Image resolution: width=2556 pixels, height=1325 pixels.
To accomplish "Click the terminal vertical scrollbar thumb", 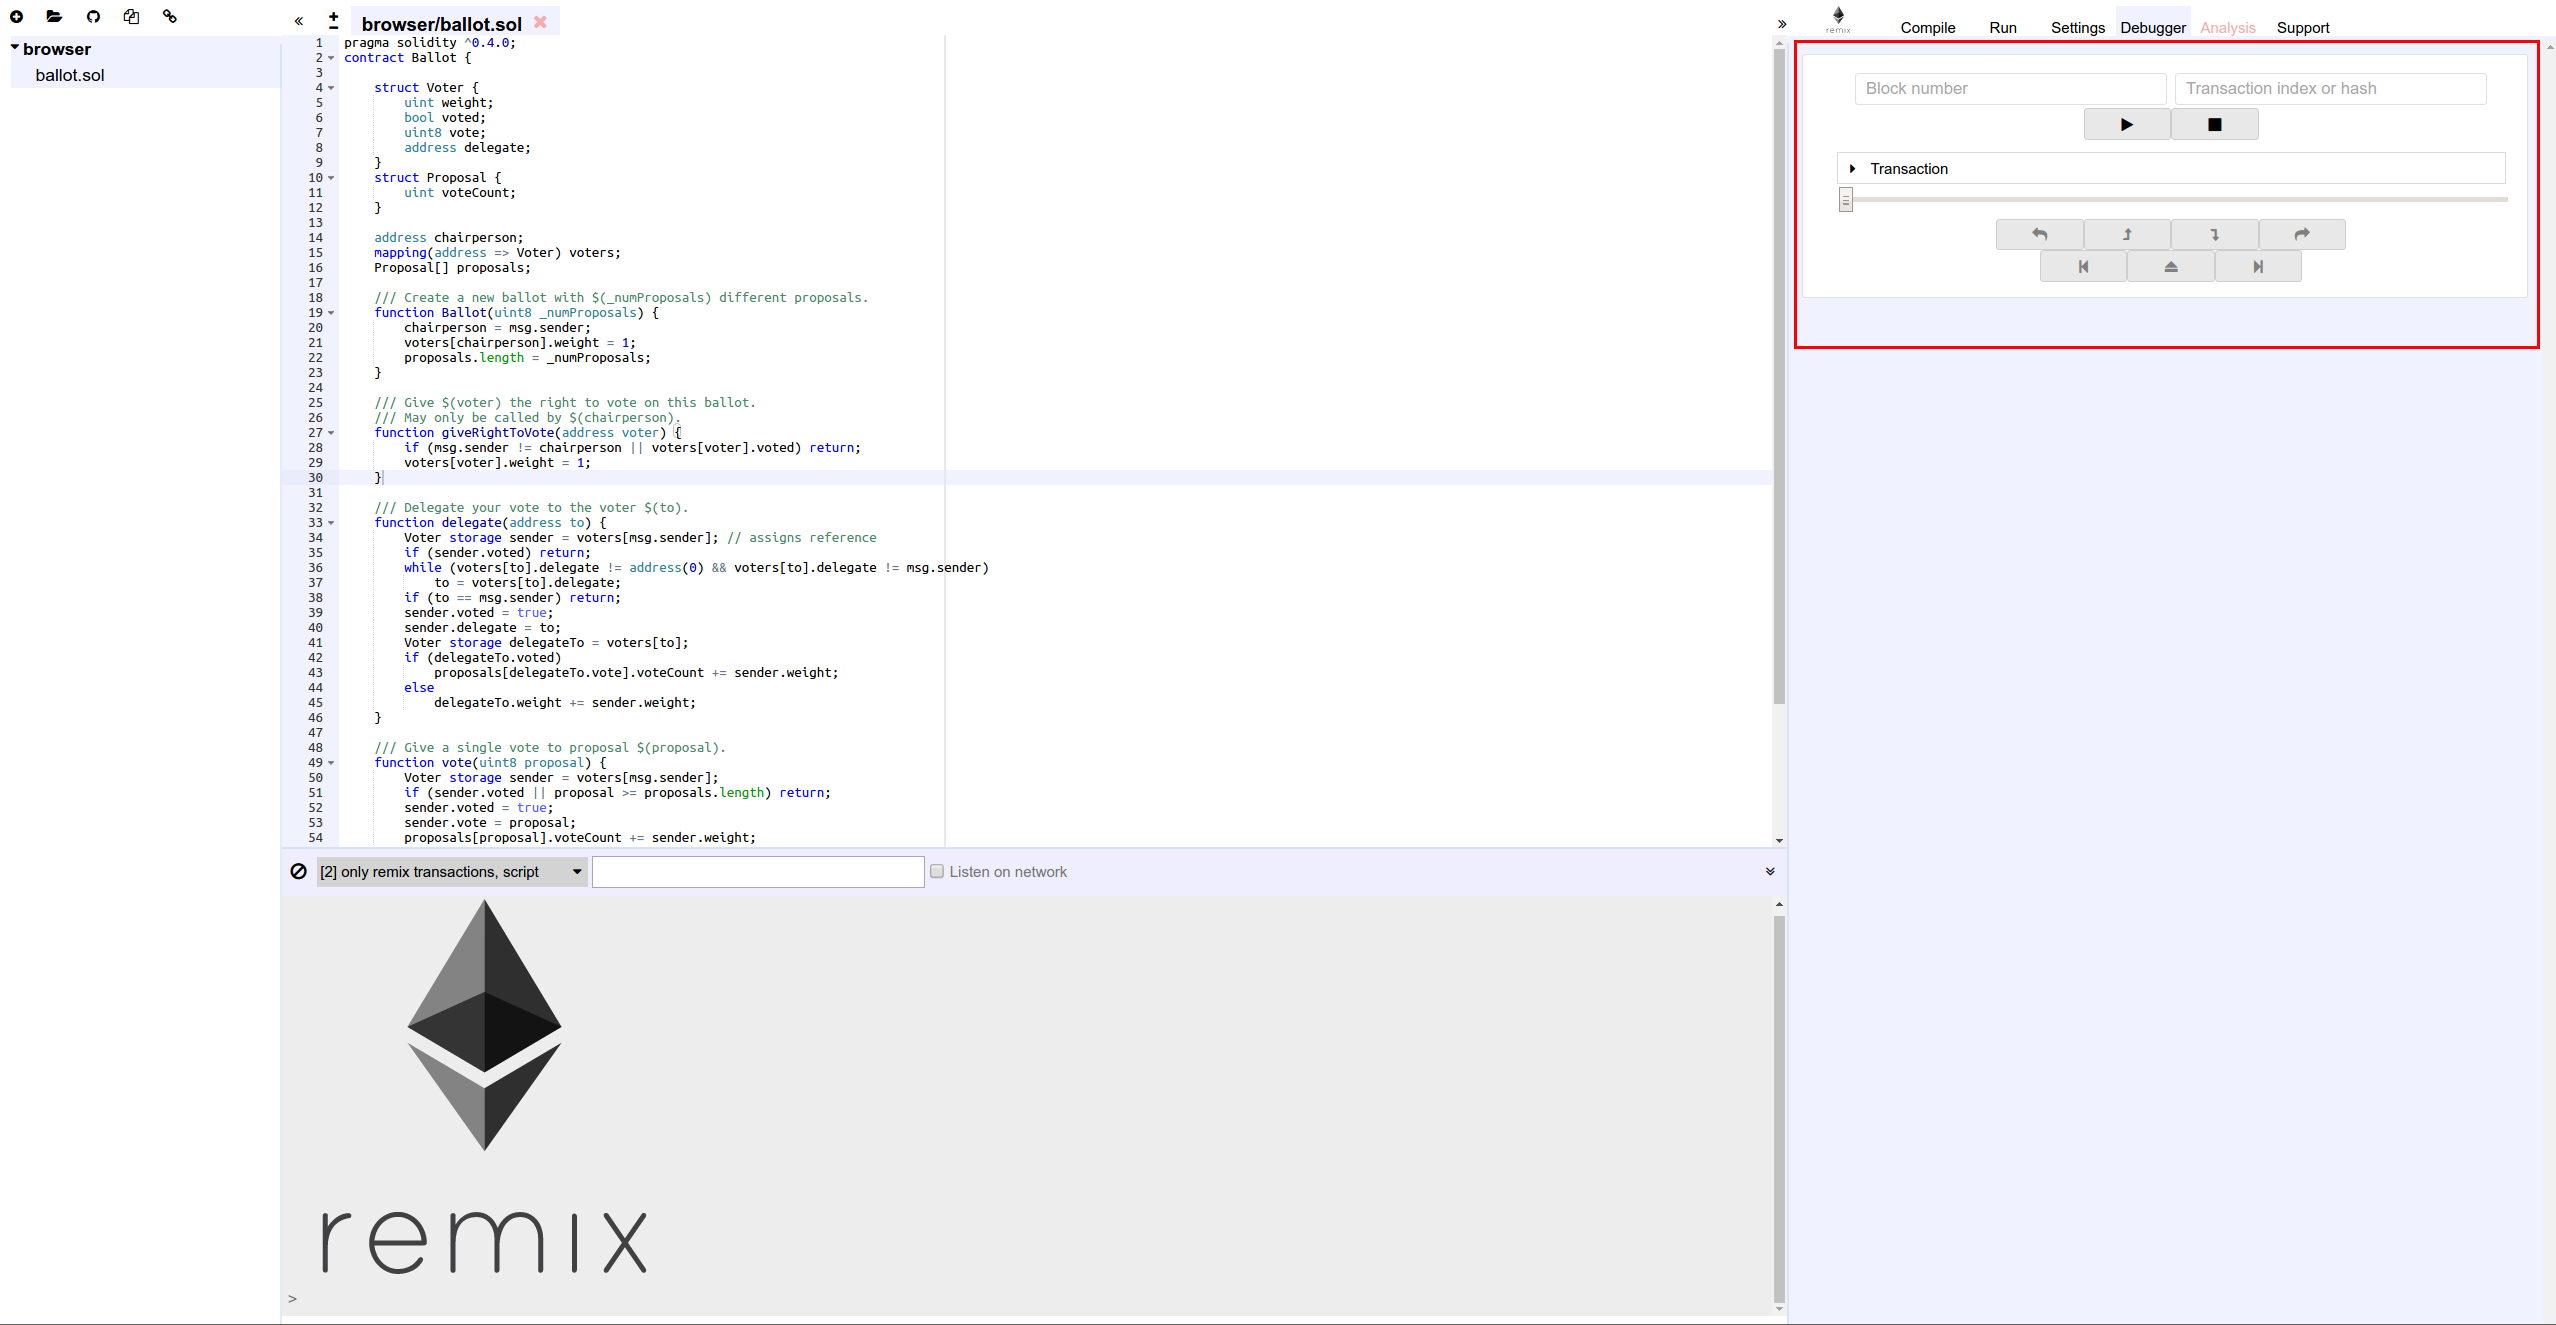I will click(x=1779, y=1108).
